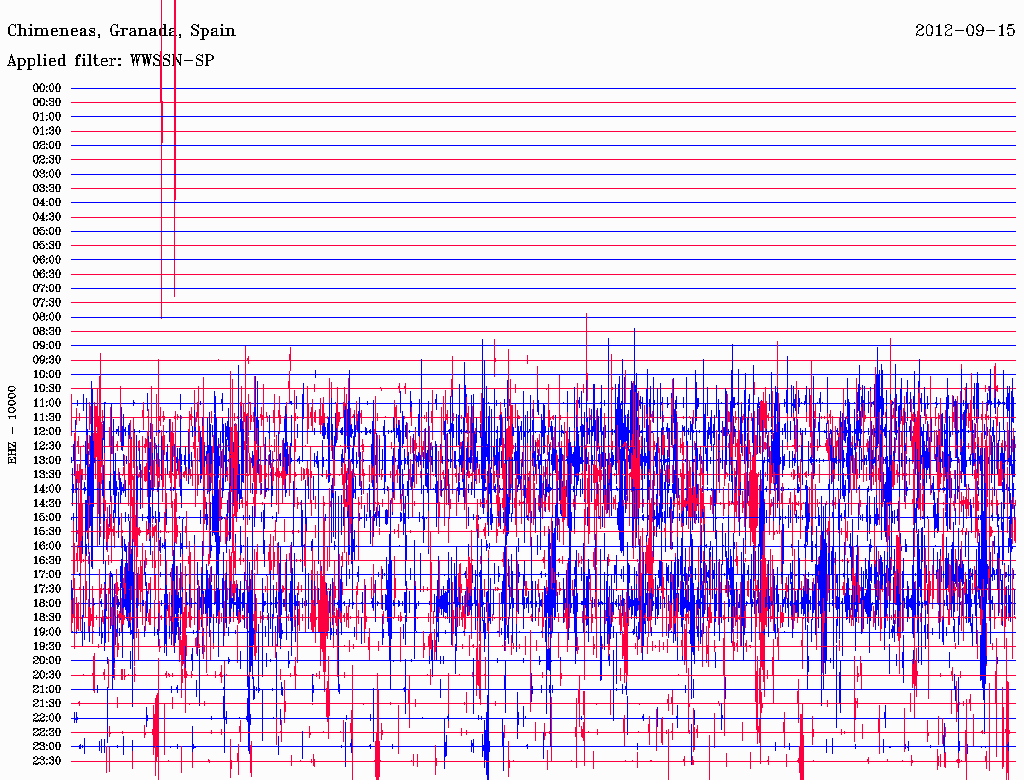Screen dimensions: 1024x780
Task: Select the 12:00 time label
Action: point(47,431)
